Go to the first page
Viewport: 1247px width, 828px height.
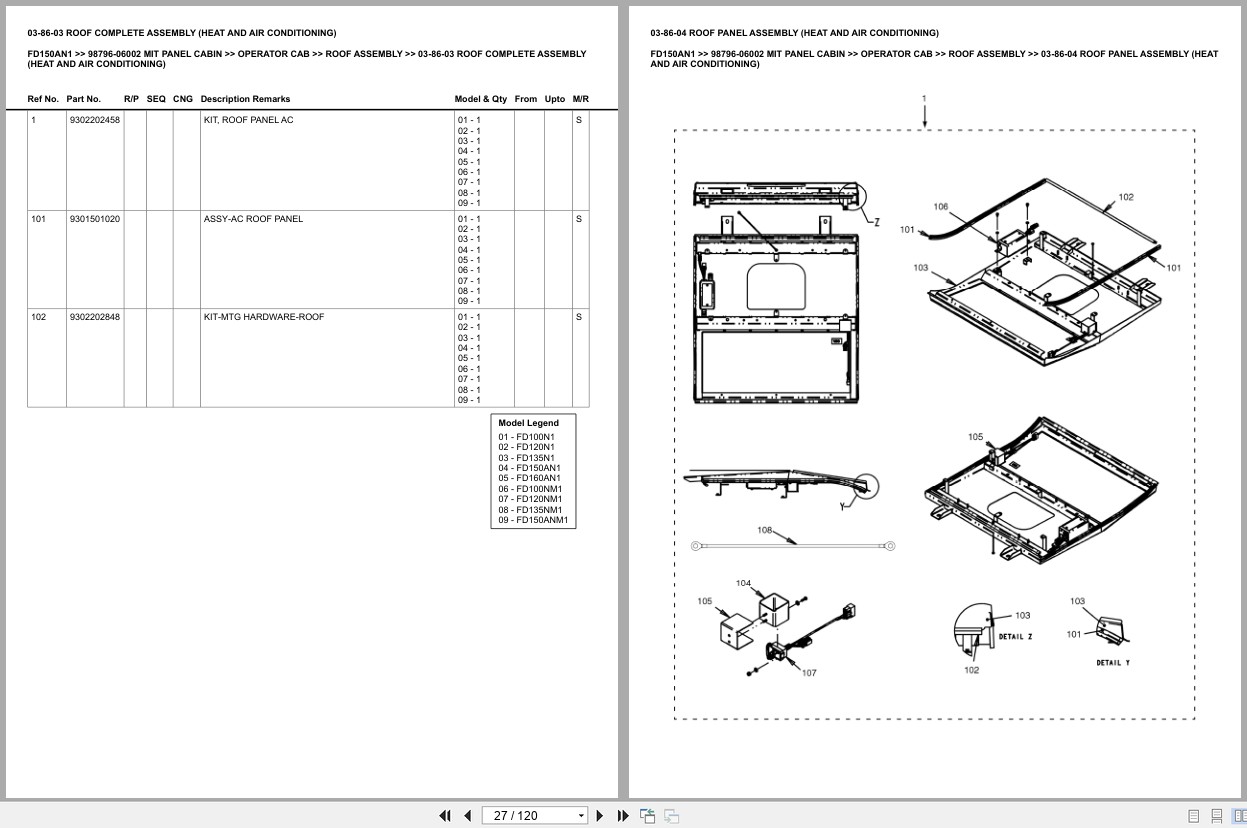pyautogui.click(x=445, y=815)
